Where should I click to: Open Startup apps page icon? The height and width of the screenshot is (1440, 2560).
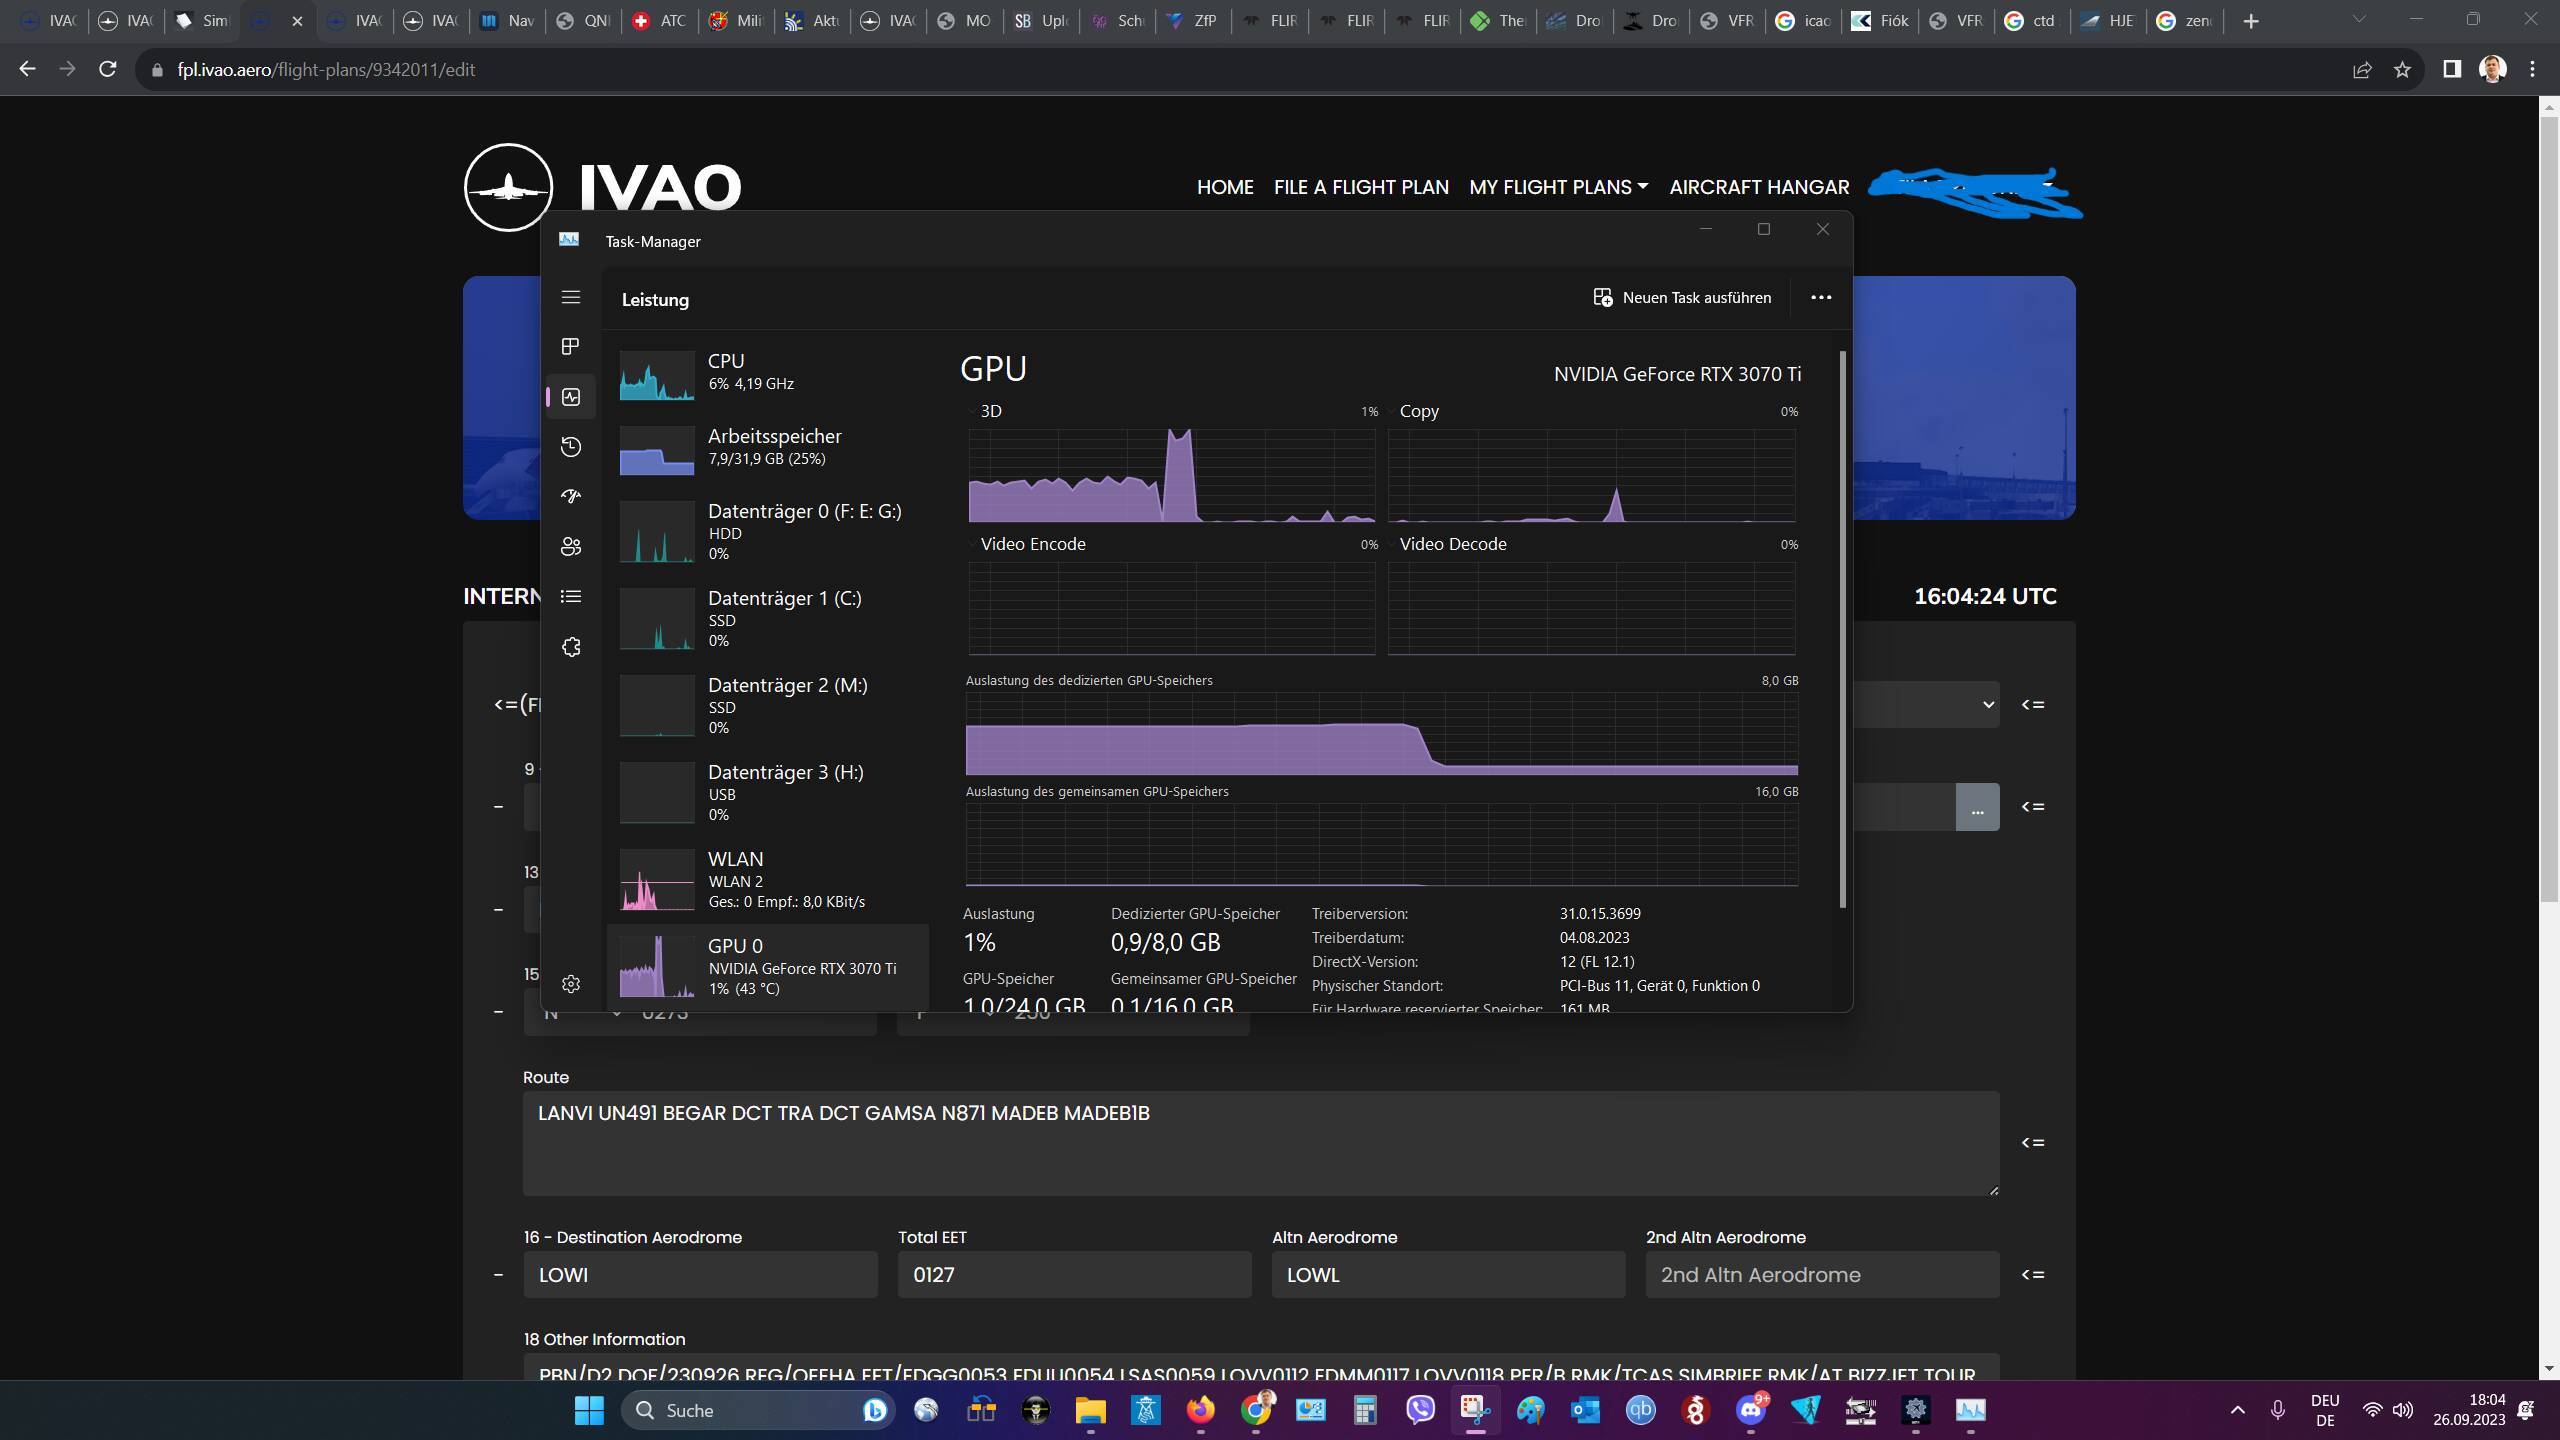pos(571,496)
